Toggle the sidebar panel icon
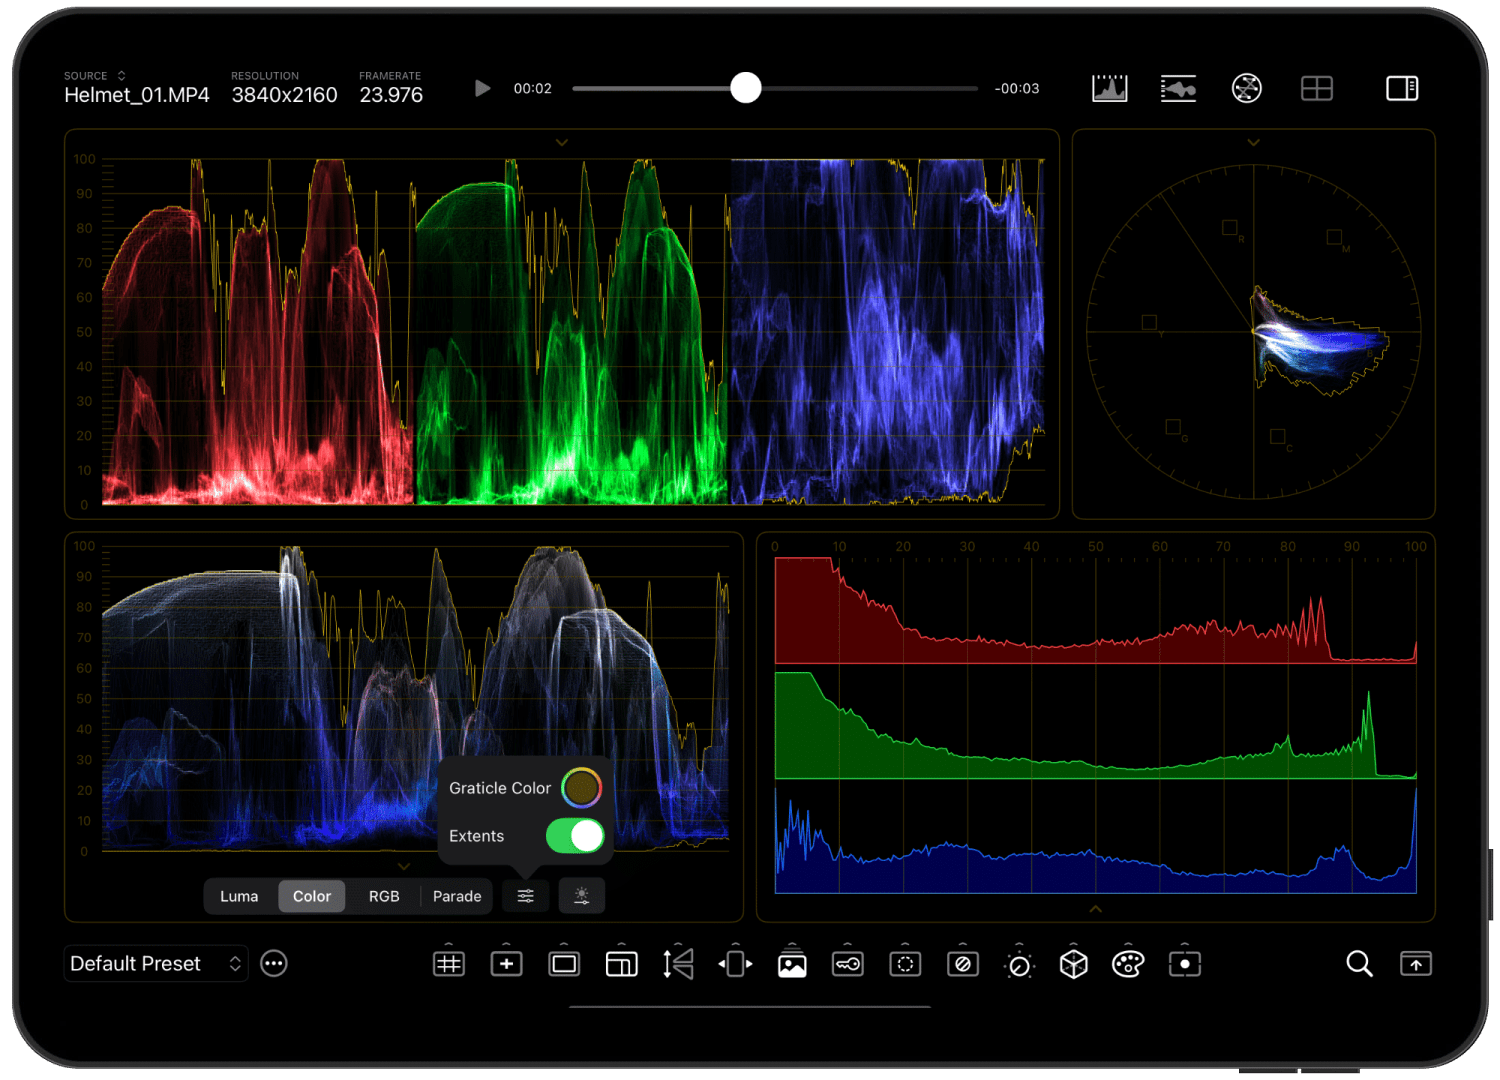 coord(1402,88)
